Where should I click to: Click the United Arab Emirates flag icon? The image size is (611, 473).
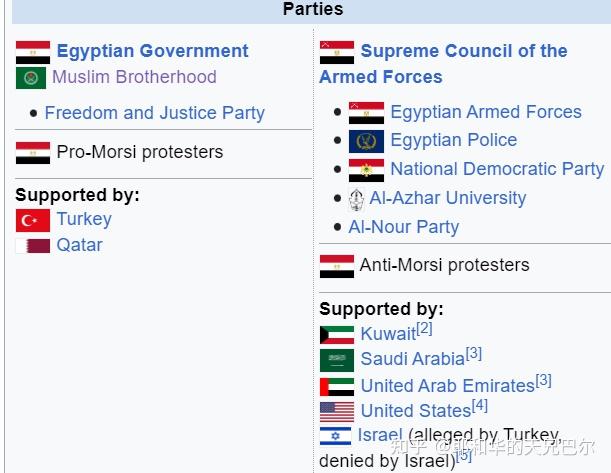tap(337, 387)
